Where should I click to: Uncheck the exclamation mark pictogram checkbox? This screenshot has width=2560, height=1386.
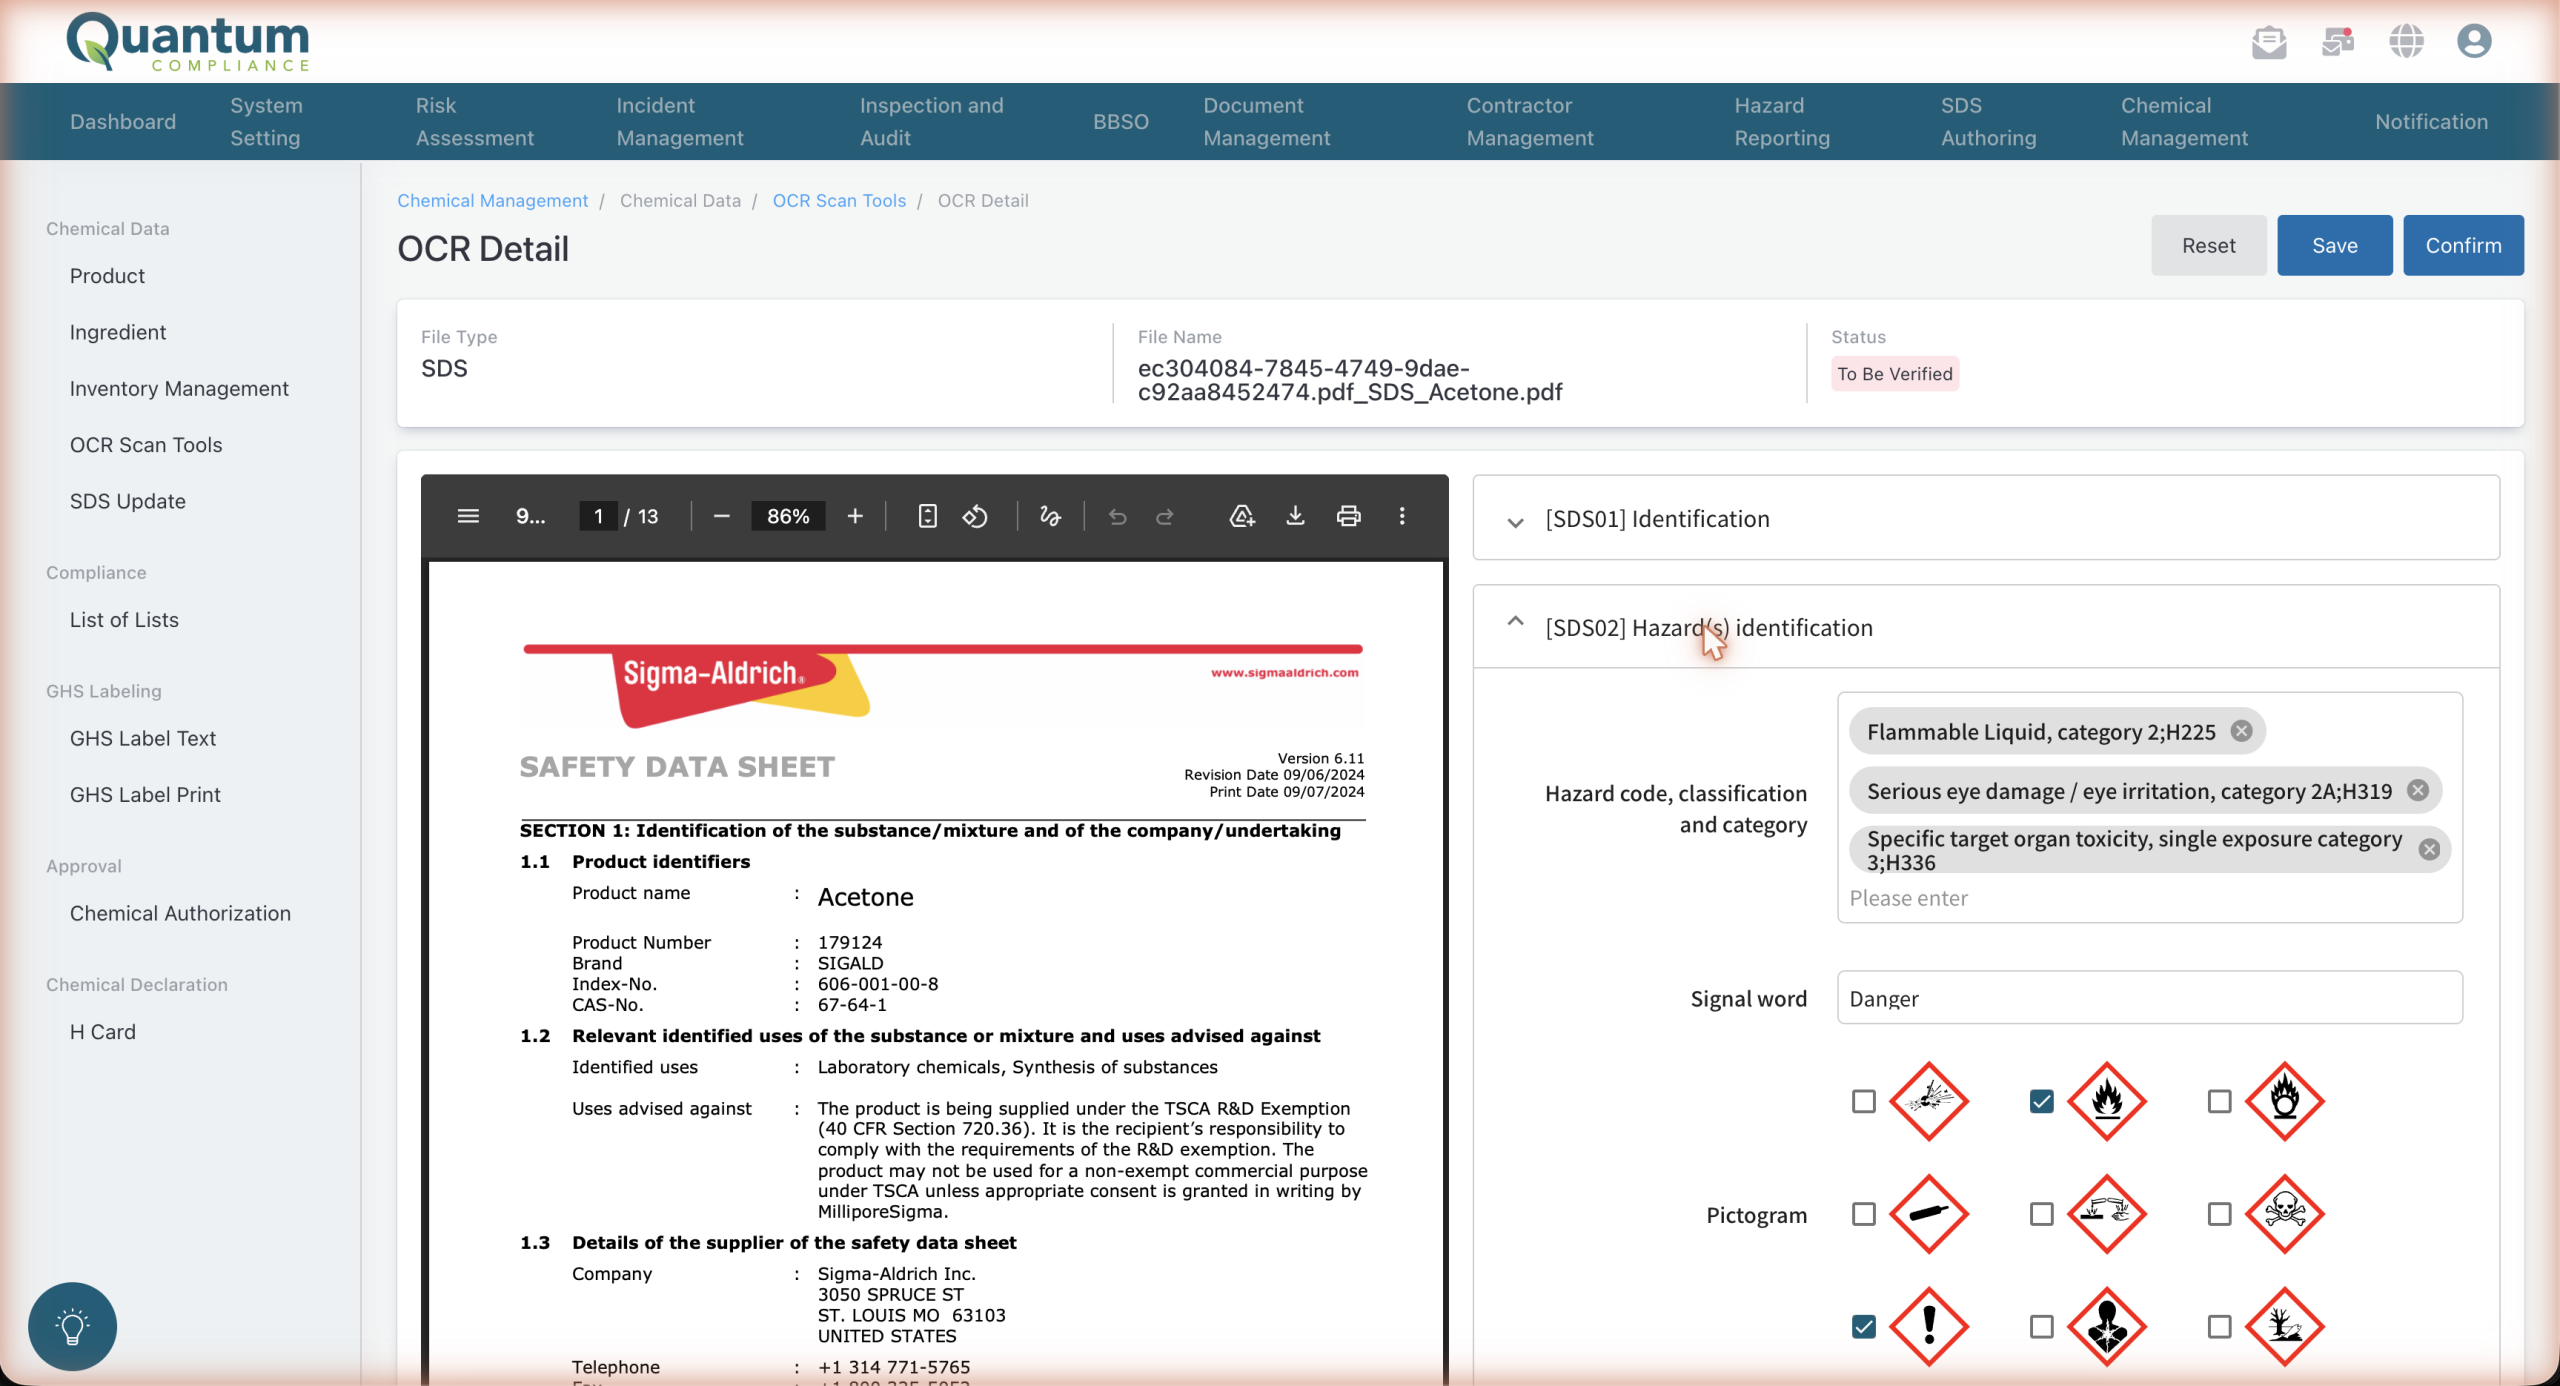(1863, 1326)
